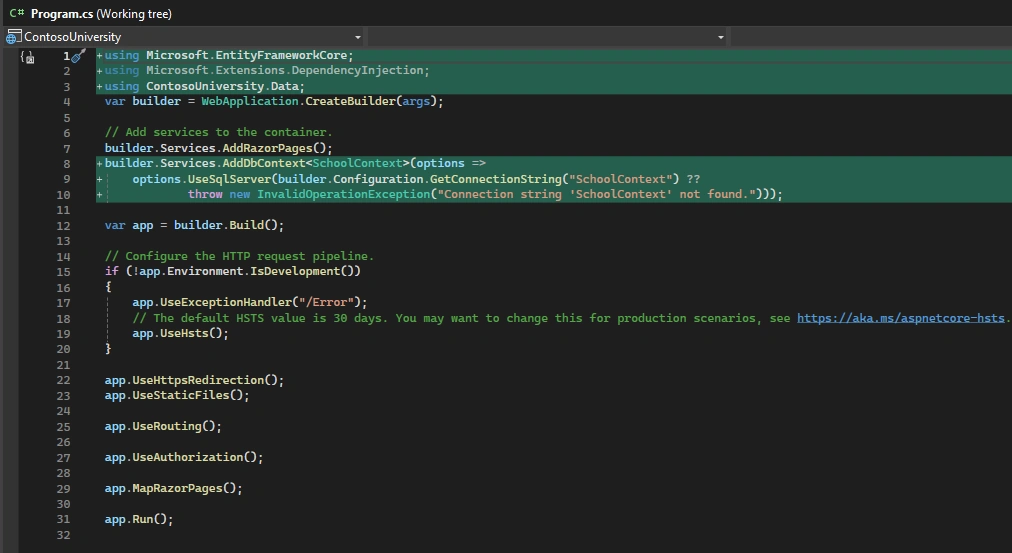Screen dimensions: 1012x553
Task: Click the opening brace on line 16
Action: [x=108, y=287]
